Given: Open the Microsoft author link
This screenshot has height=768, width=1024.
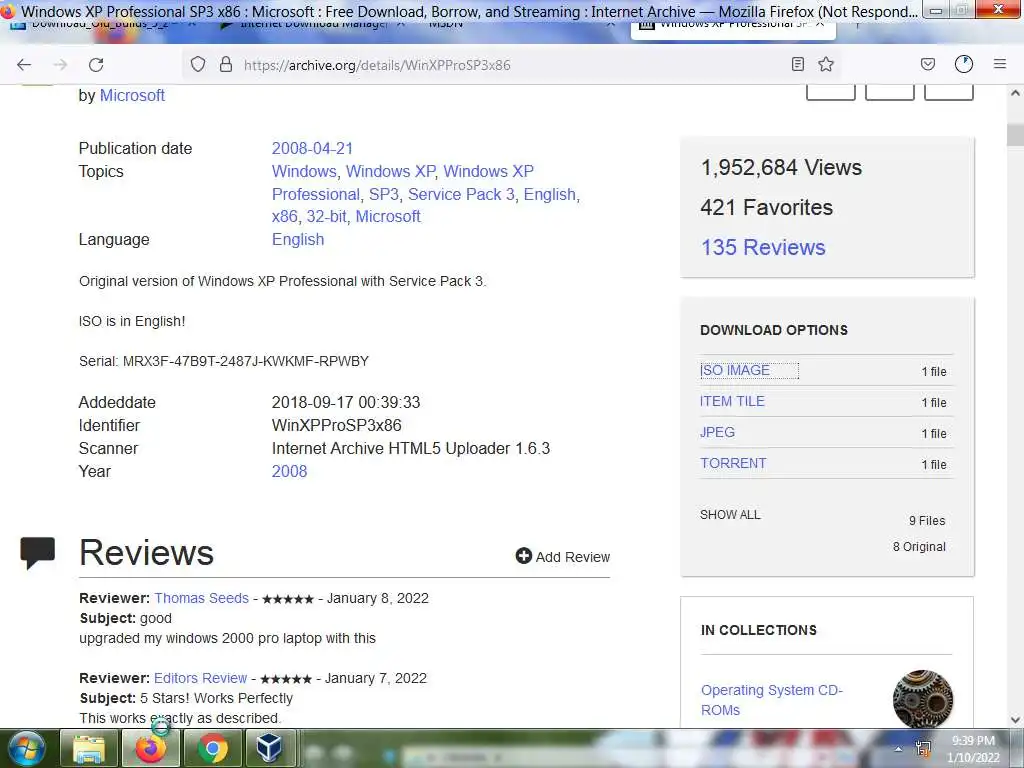Looking at the screenshot, I should pyautogui.click(x=132, y=95).
